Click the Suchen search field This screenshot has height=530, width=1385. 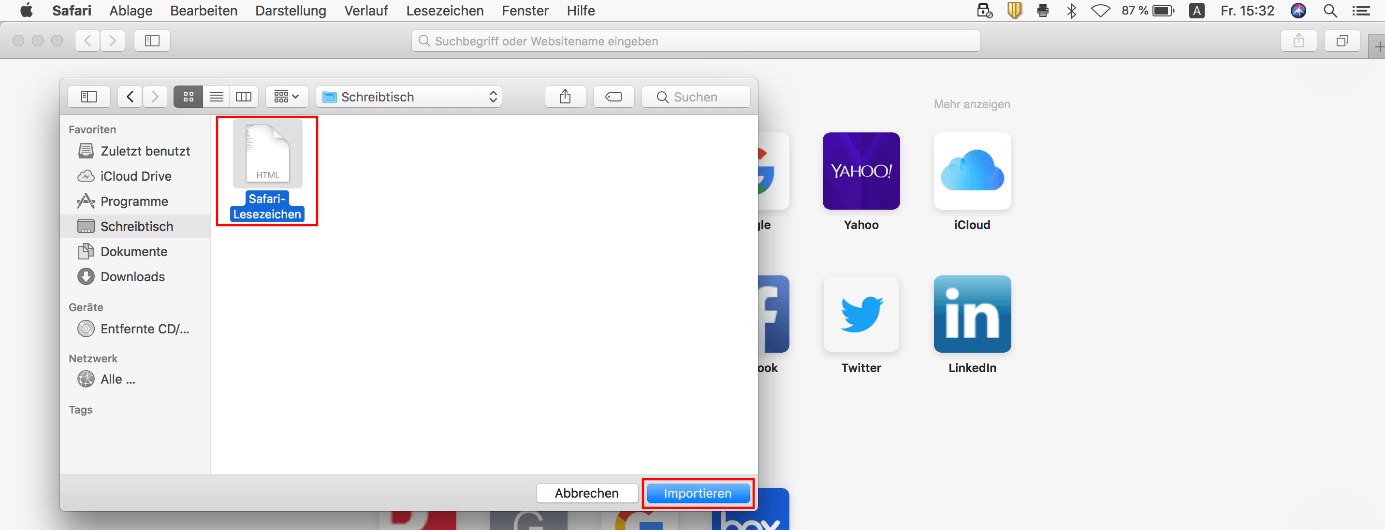pos(696,97)
